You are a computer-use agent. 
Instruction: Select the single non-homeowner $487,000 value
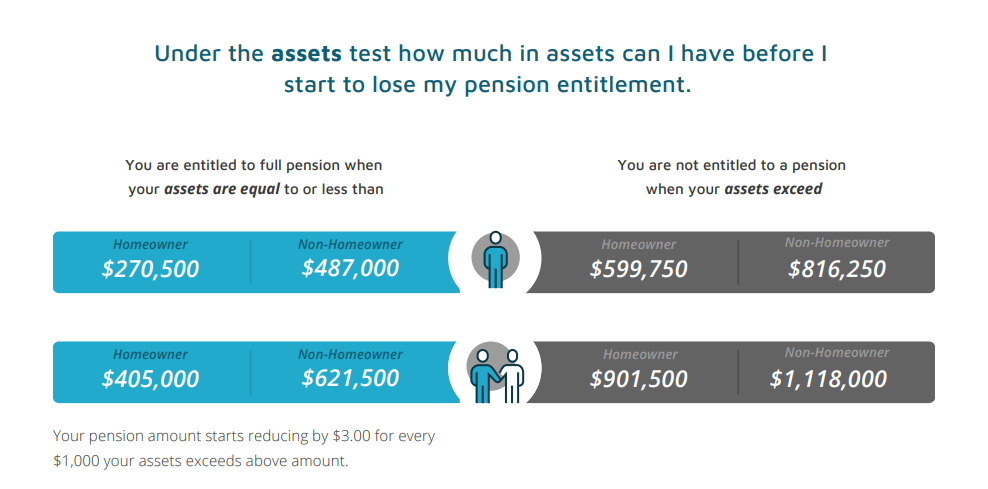point(350,268)
